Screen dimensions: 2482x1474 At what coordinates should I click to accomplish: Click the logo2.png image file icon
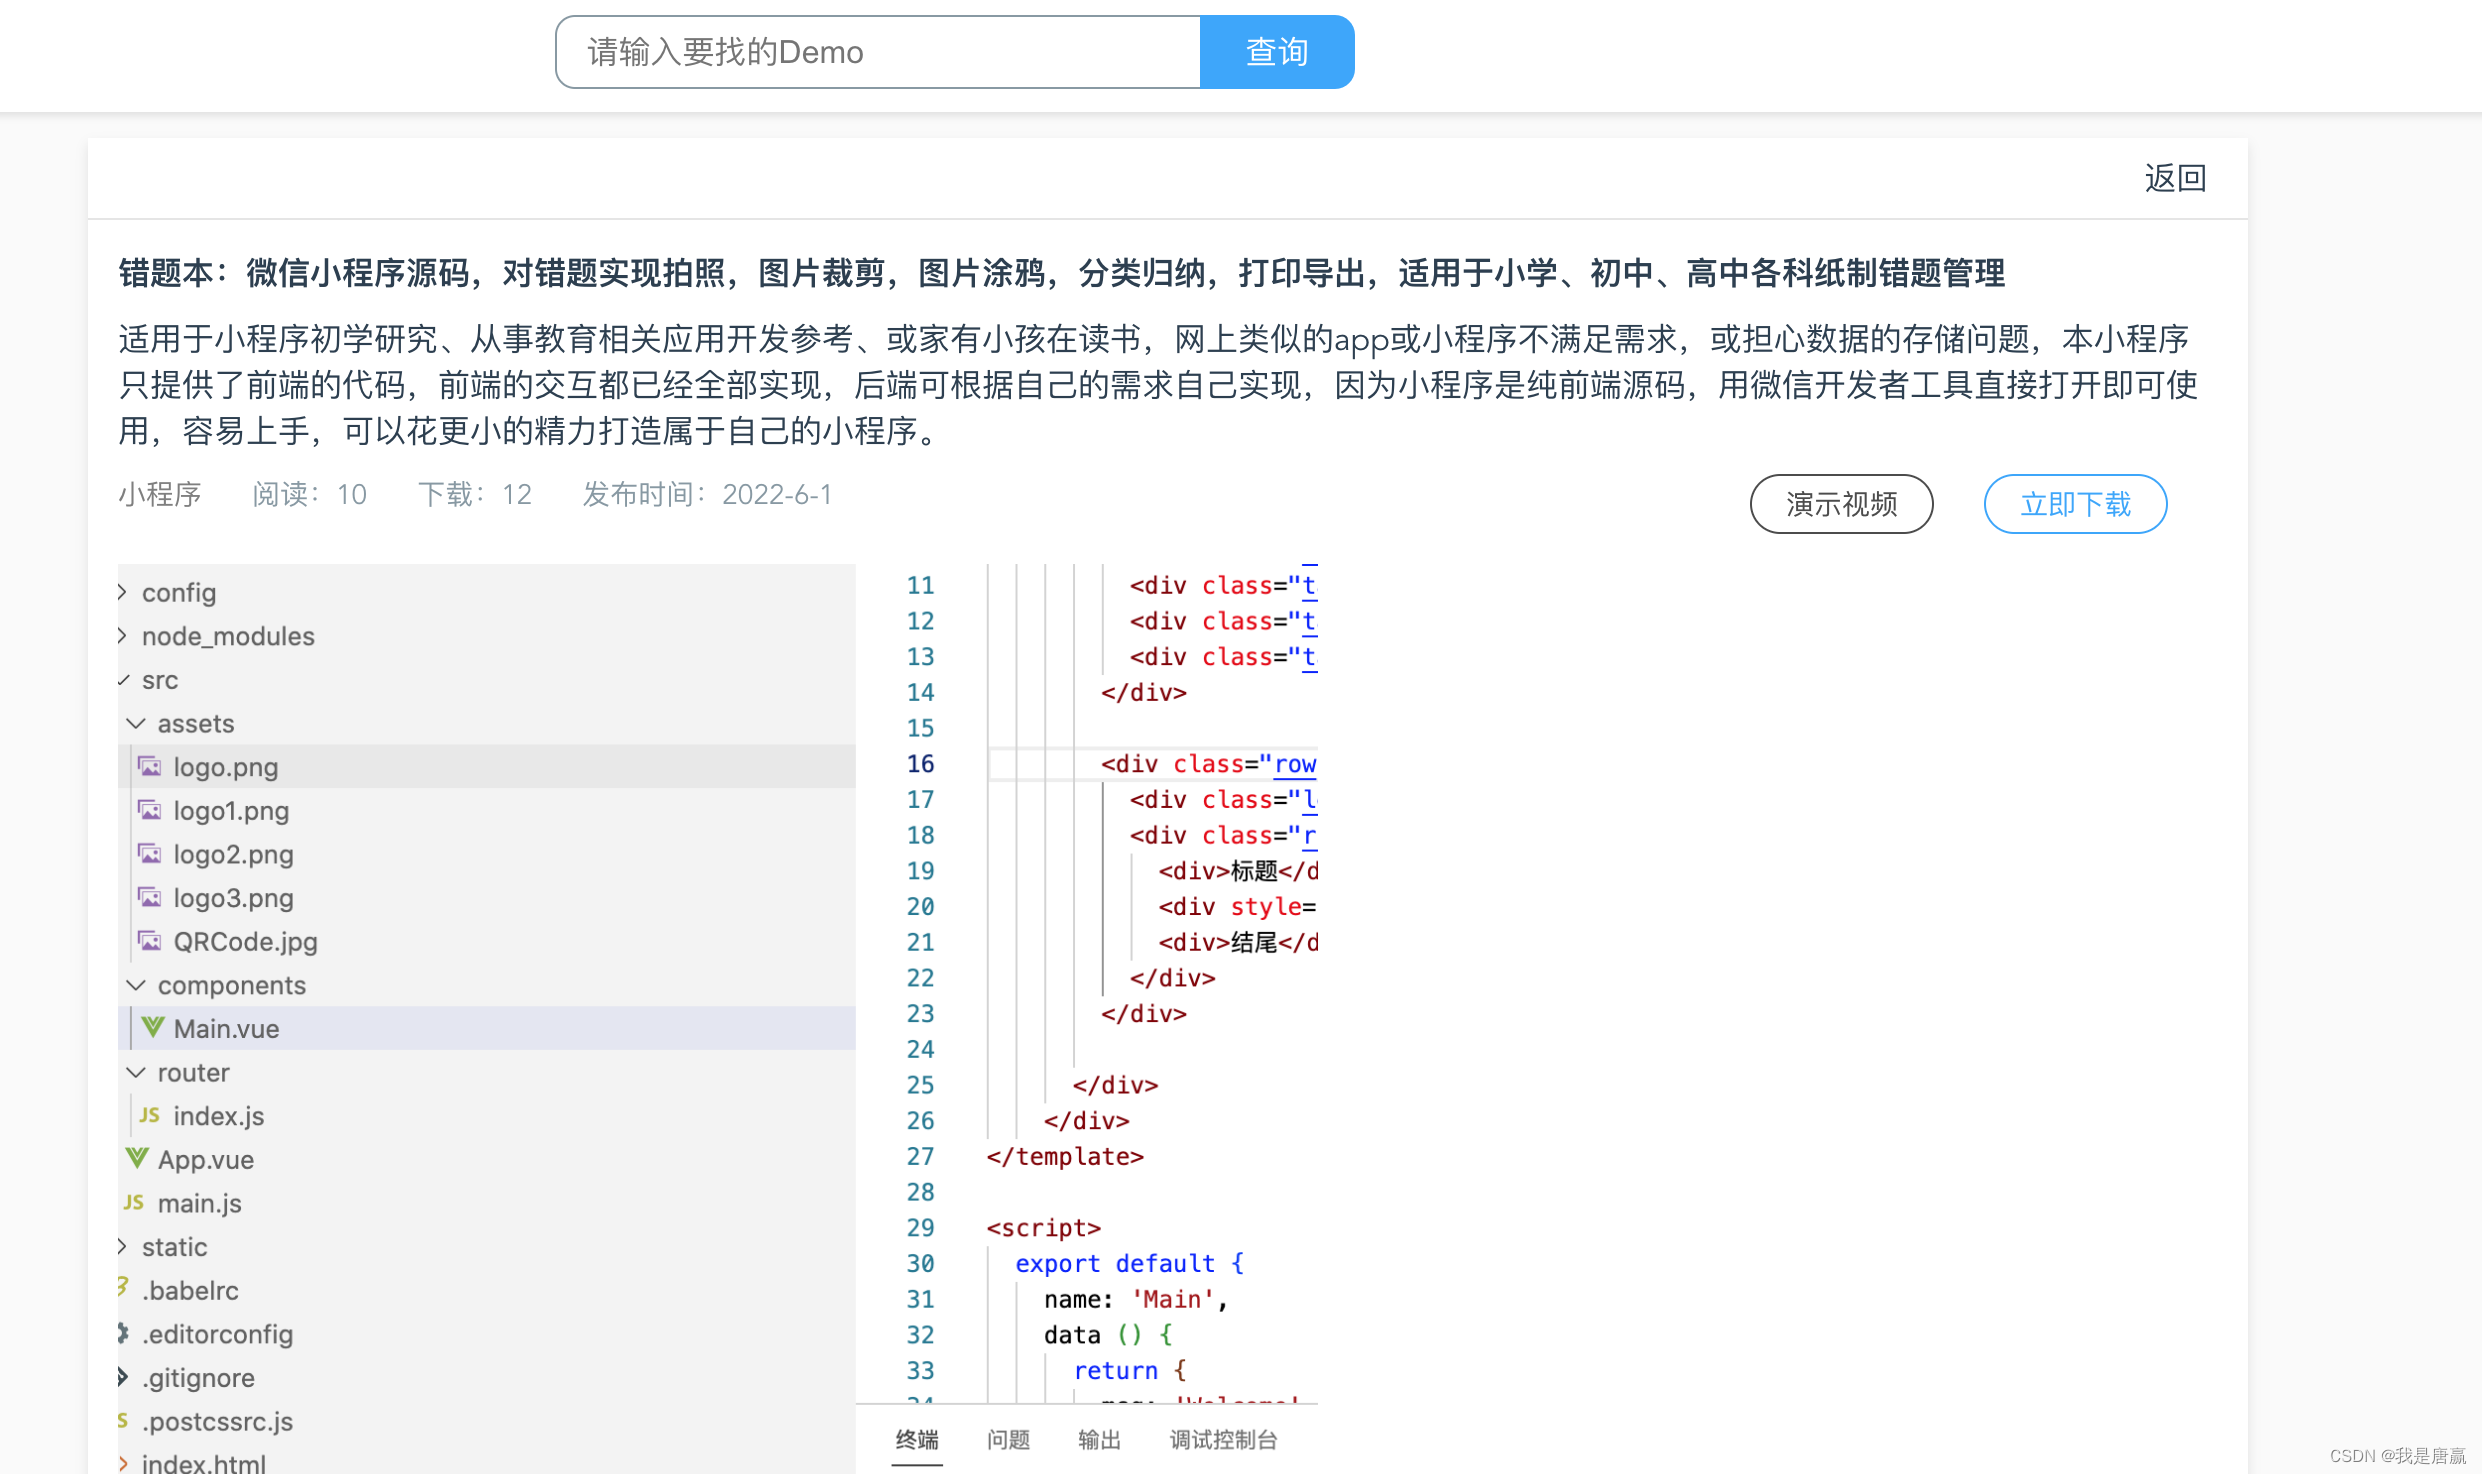[x=150, y=854]
